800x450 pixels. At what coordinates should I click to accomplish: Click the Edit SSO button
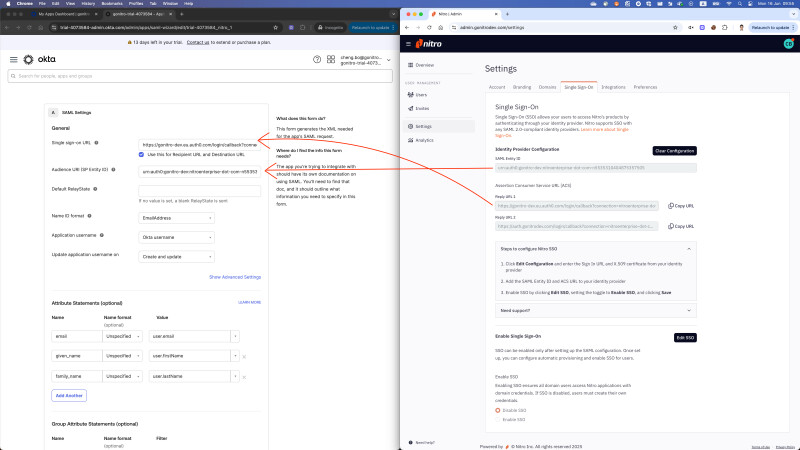point(685,338)
